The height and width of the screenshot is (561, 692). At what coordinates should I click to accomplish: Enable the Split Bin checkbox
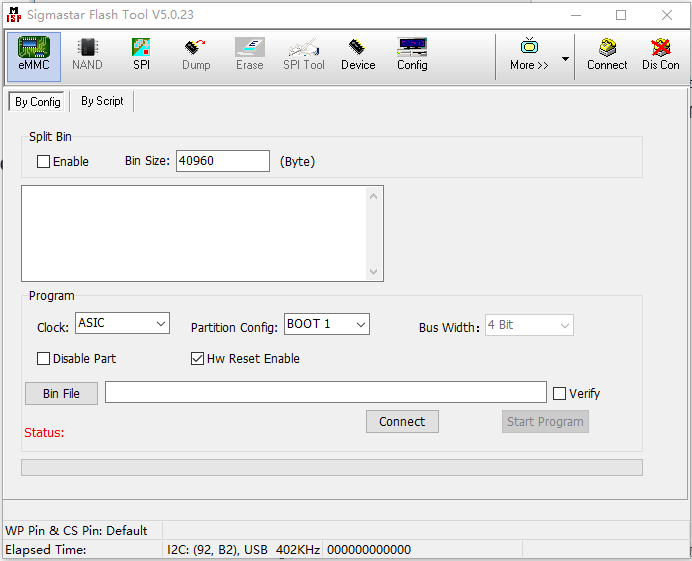tap(44, 162)
